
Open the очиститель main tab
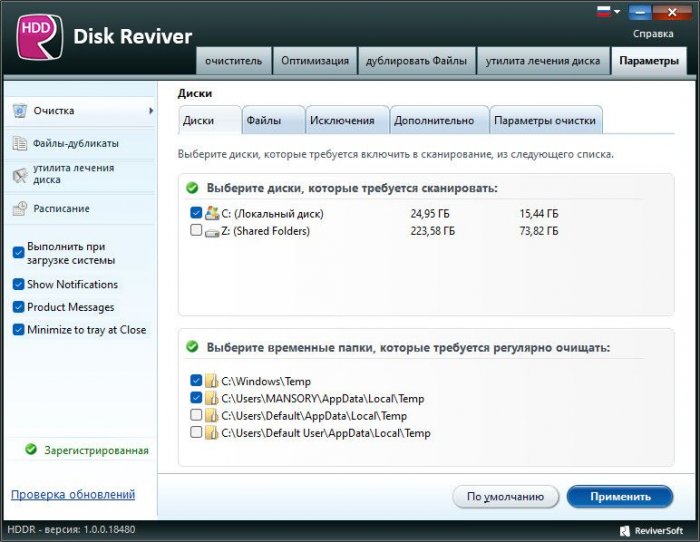click(x=233, y=61)
